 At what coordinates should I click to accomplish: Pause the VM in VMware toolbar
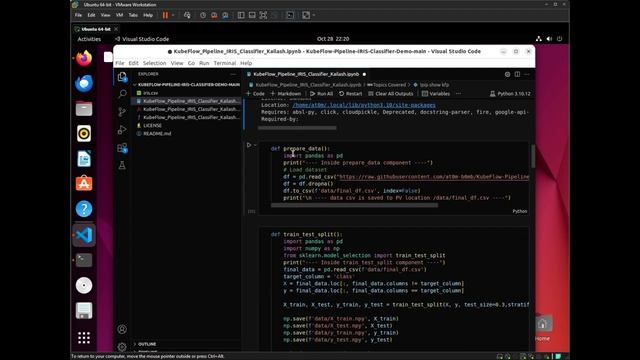(x=165, y=15)
